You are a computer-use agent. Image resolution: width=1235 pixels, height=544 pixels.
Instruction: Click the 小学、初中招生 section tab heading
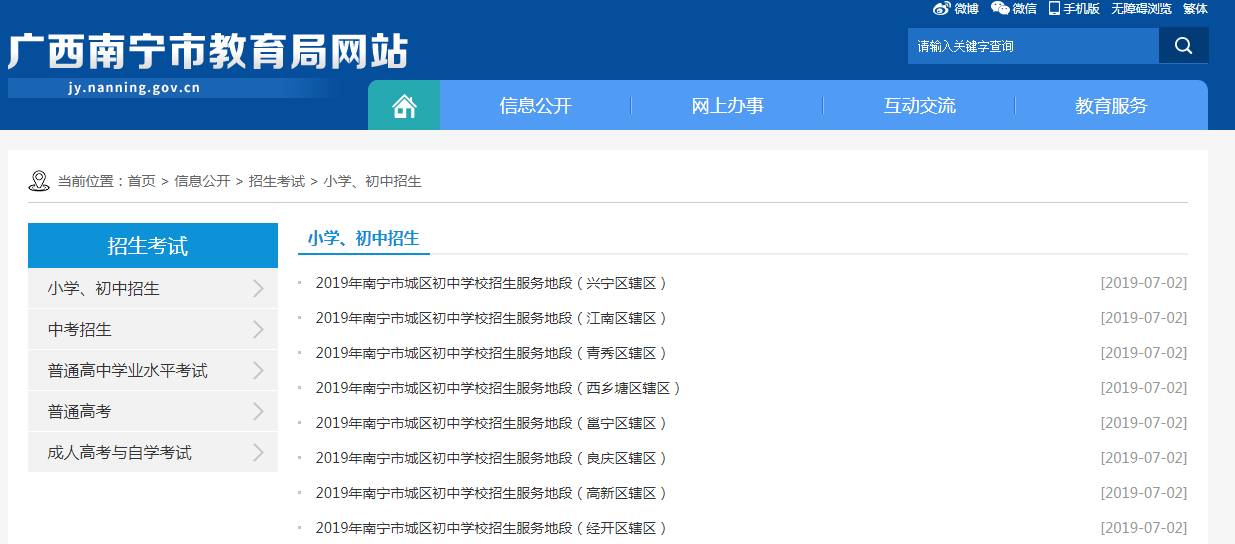[363, 238]
